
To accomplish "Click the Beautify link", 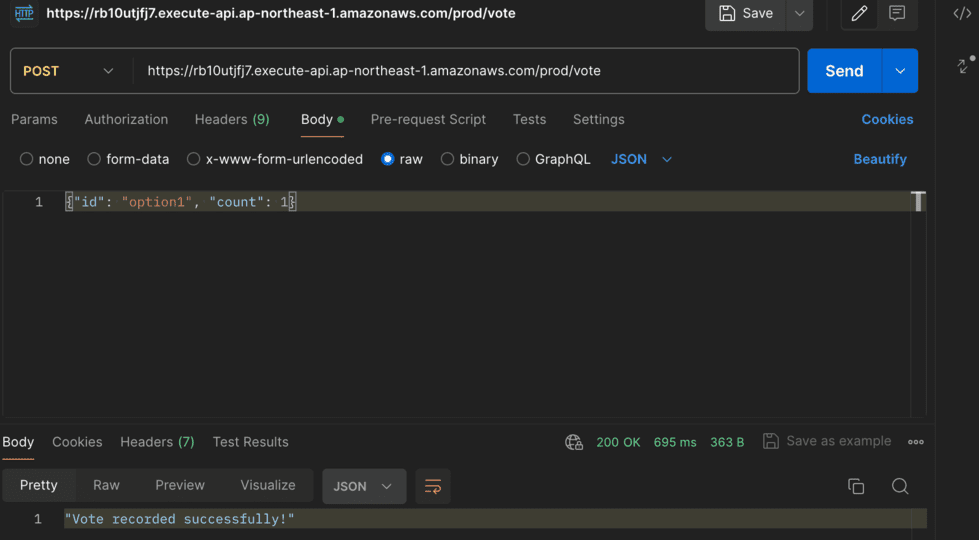I will pyautogui.click(x=880, y=159).
